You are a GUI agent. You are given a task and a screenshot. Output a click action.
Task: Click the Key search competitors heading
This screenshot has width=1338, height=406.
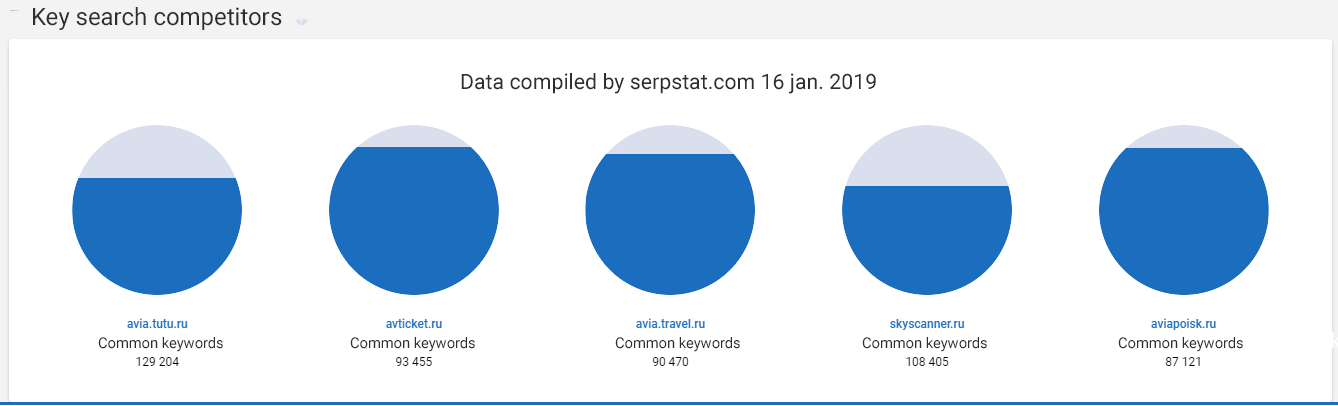click(x=156, y=18)
